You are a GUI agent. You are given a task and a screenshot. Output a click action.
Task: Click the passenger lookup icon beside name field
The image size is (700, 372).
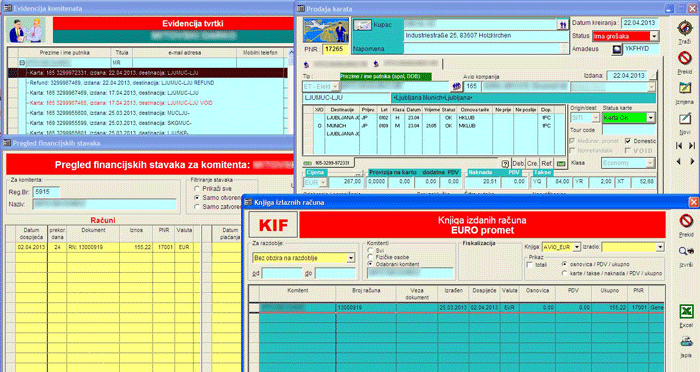coord(456,86)
